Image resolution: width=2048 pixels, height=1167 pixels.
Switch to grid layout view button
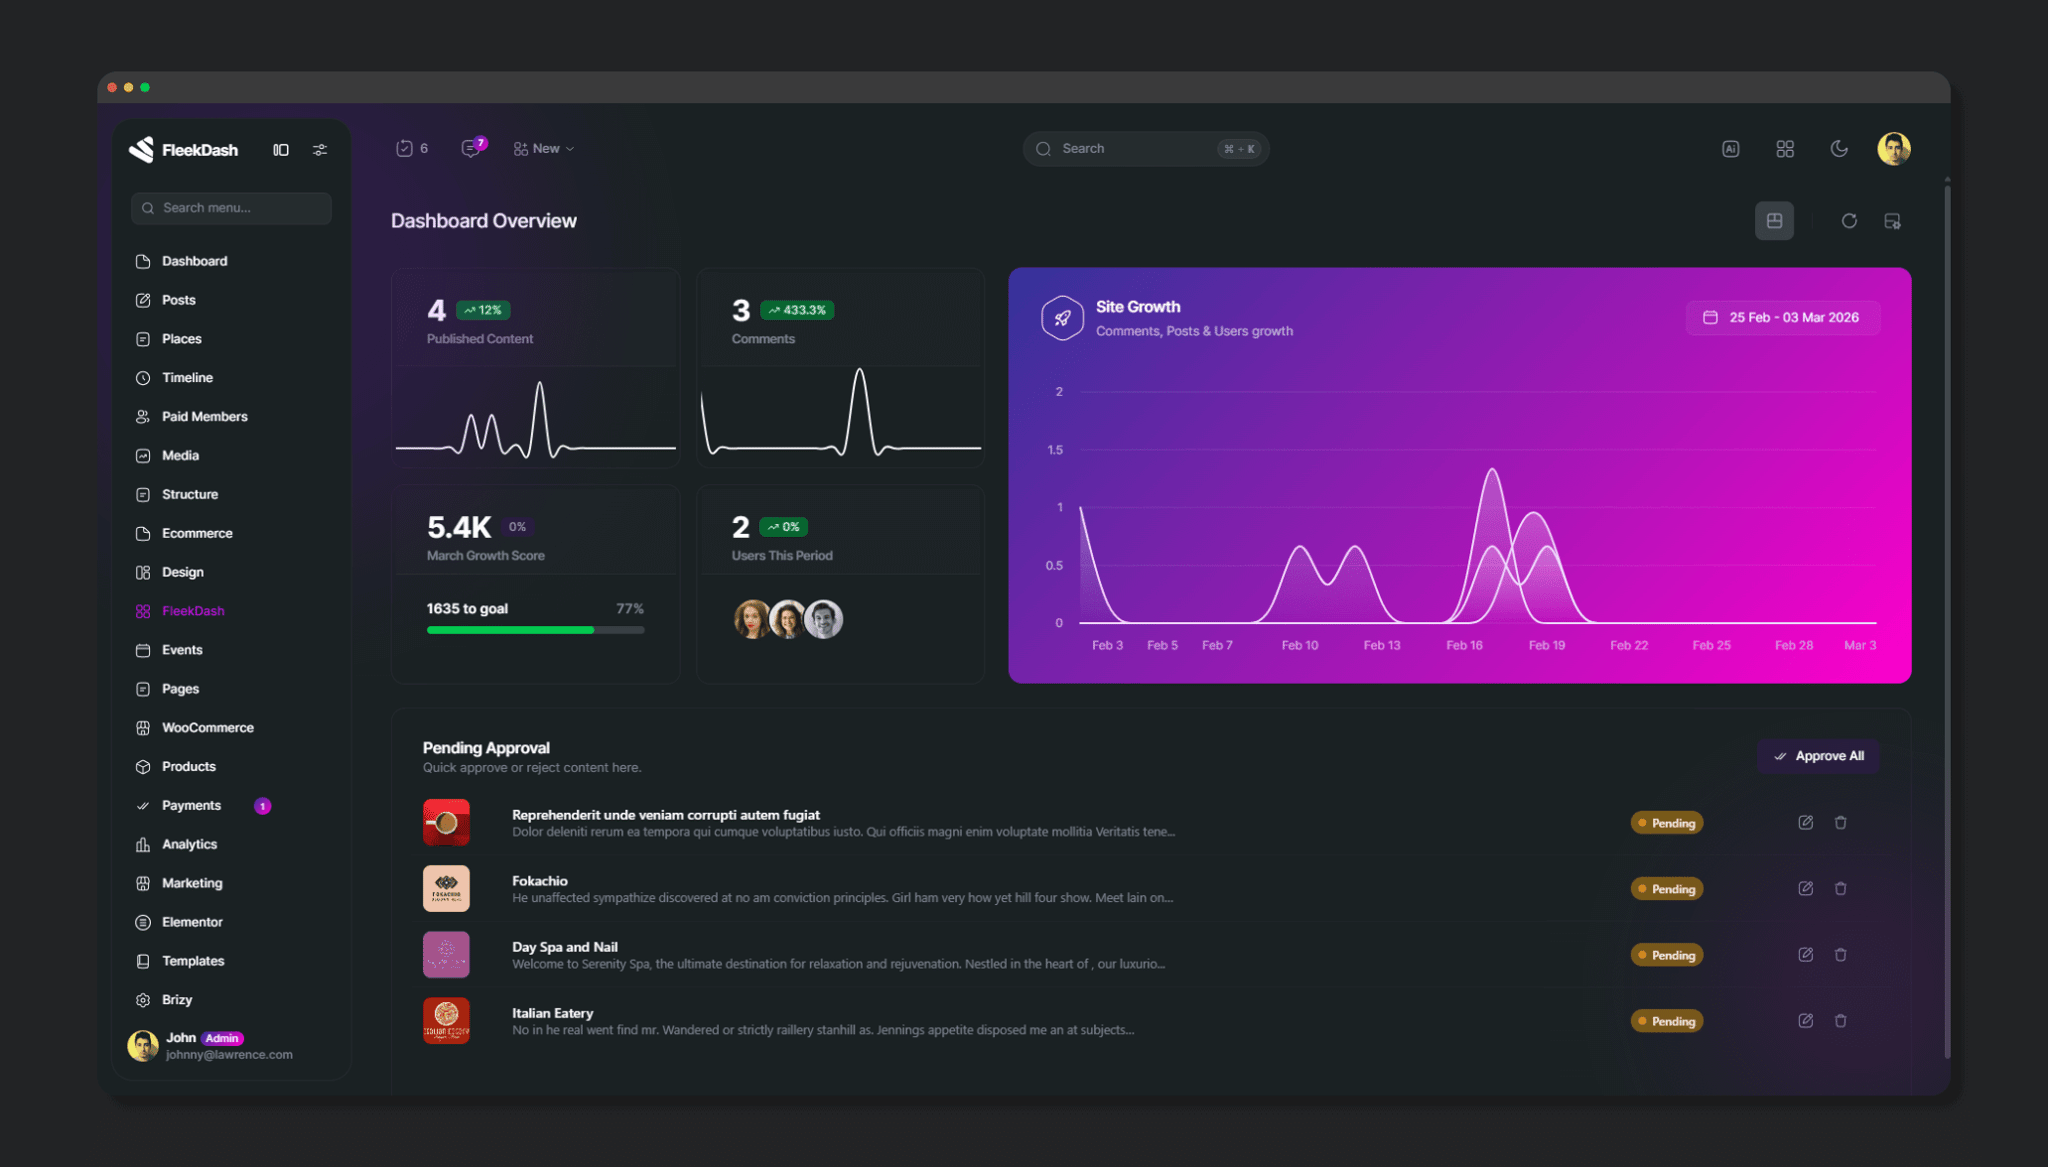point(1774,221)
